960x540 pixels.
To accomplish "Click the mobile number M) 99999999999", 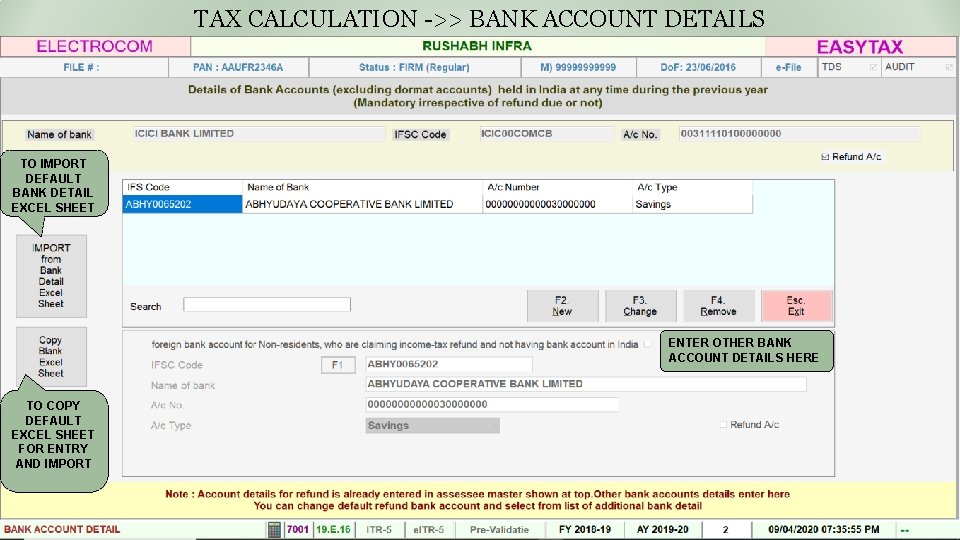I will [x=579, y=67].
